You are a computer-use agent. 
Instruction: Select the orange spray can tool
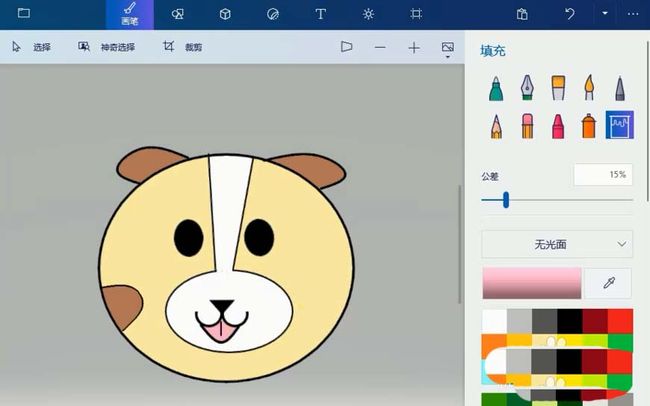(589, 126)
